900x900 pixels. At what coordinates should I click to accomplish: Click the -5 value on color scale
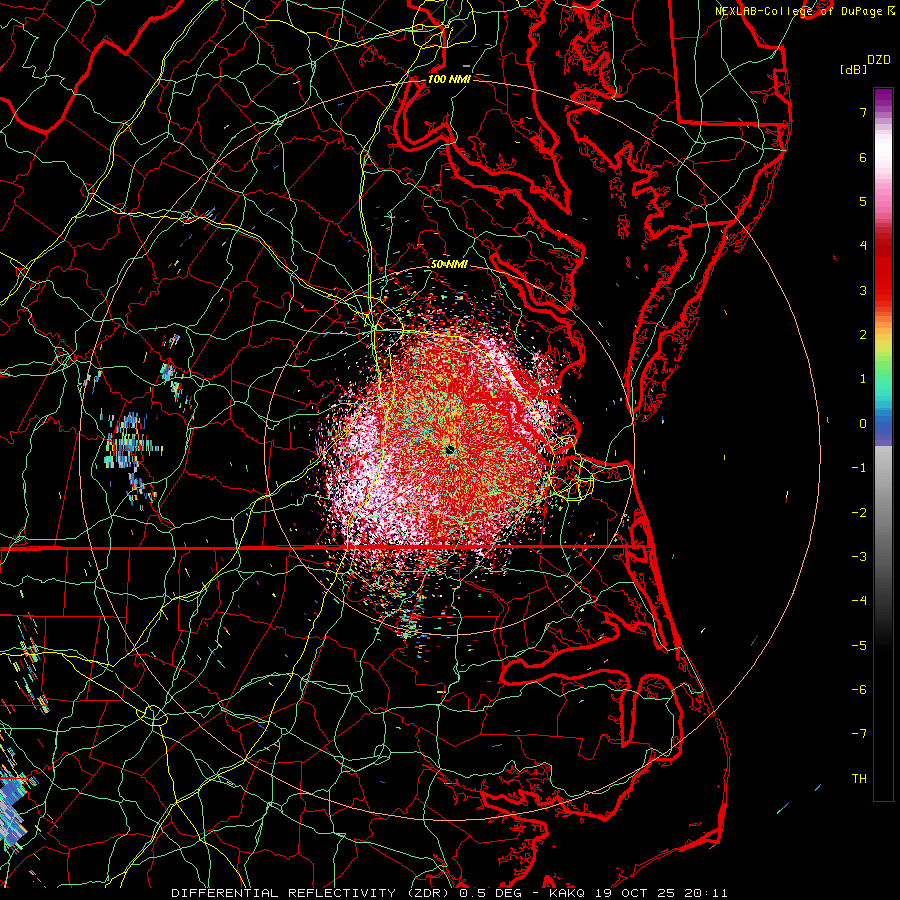[859, 646]
